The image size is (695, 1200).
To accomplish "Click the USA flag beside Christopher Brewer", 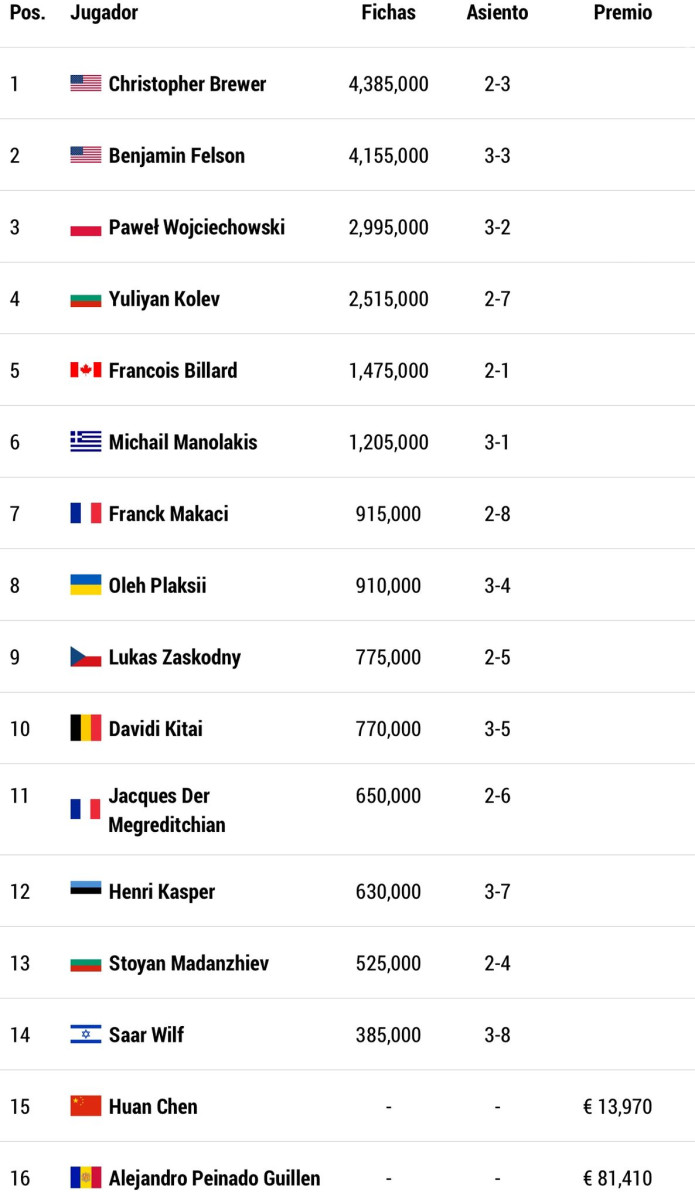I will 85,84.
